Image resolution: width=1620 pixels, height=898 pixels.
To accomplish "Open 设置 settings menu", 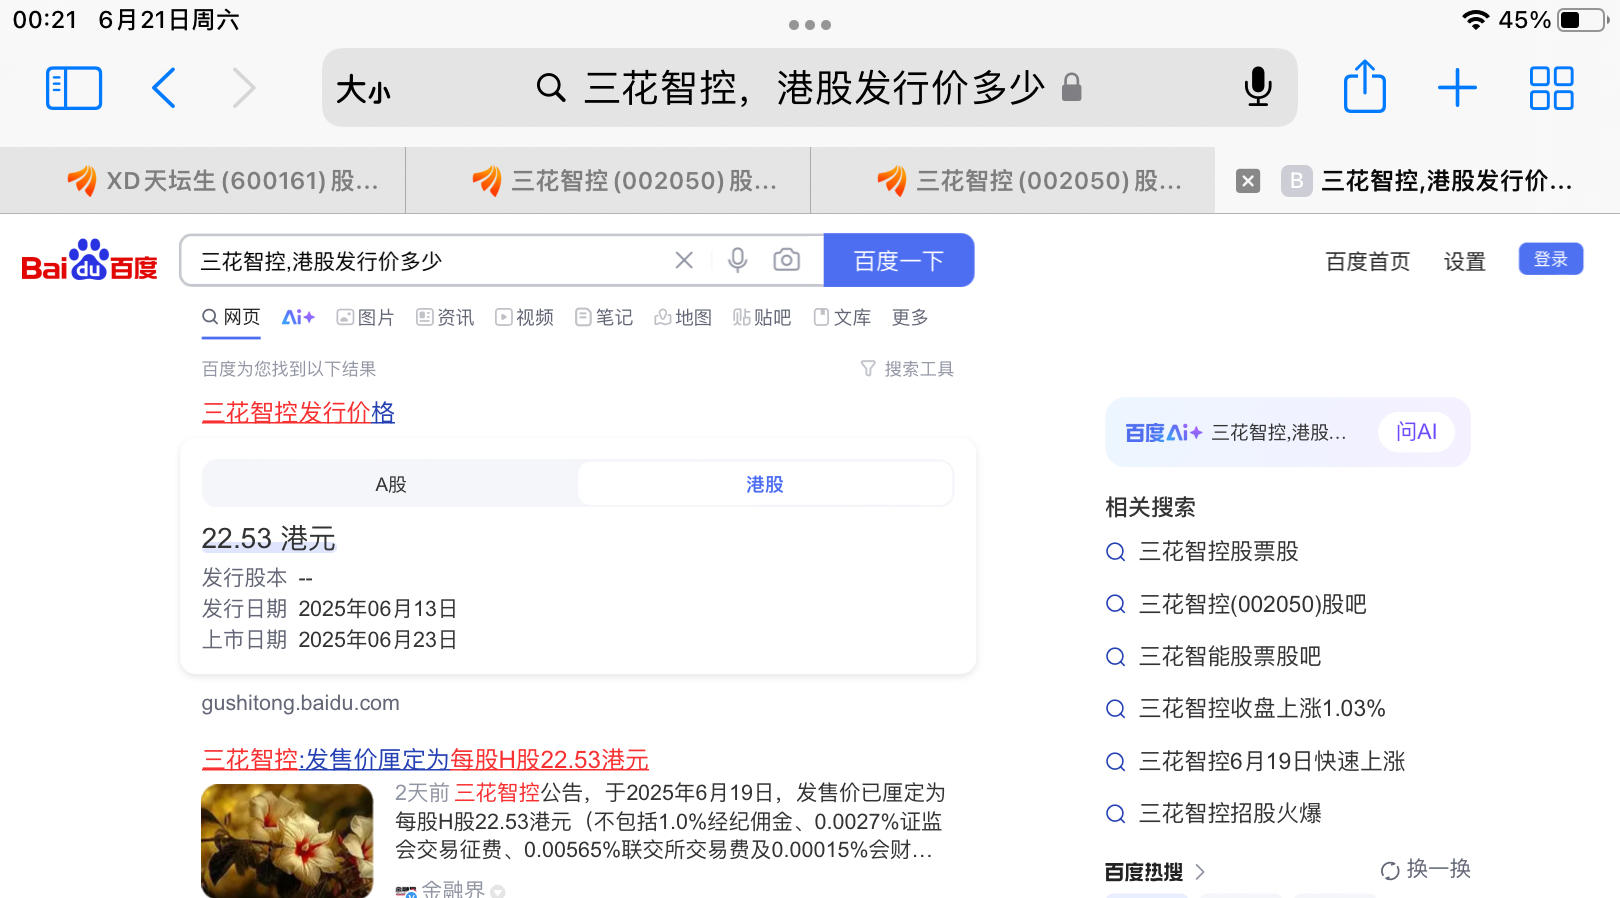I will pyautogui.click(x=1464, y=261).
